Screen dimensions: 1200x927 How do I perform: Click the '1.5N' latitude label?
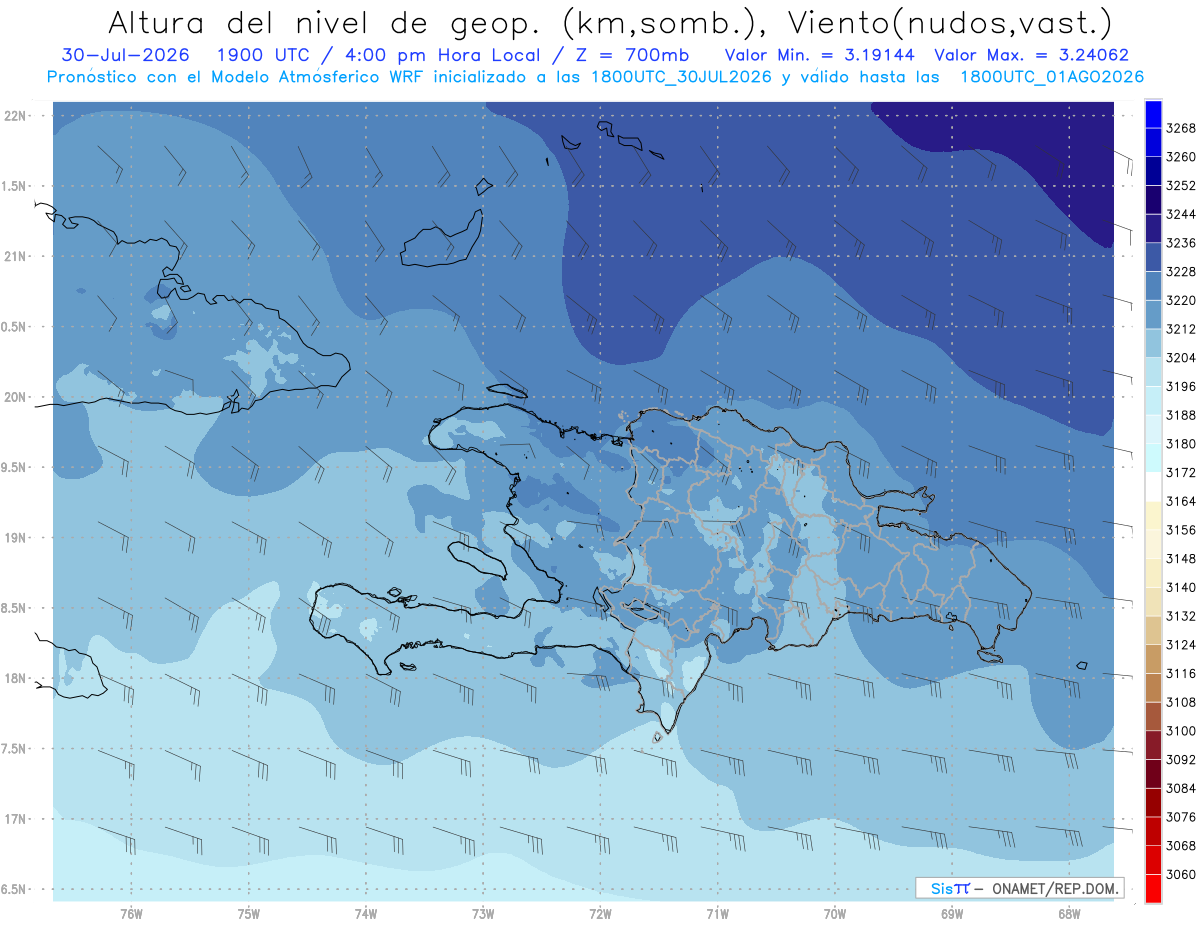coord(14,186)
